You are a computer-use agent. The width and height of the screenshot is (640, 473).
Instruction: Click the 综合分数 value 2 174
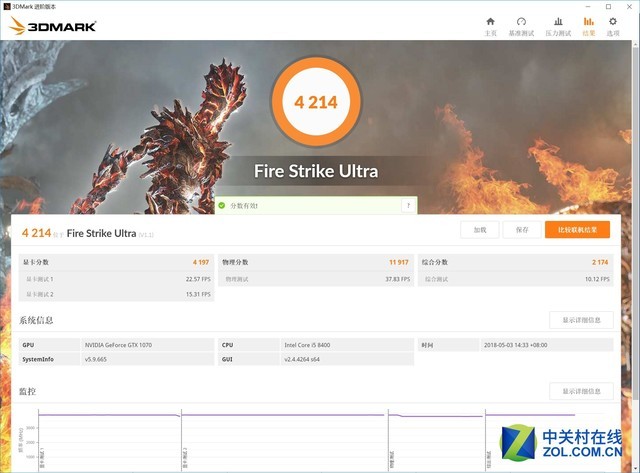pyautogui.click(x=600, y=262)
